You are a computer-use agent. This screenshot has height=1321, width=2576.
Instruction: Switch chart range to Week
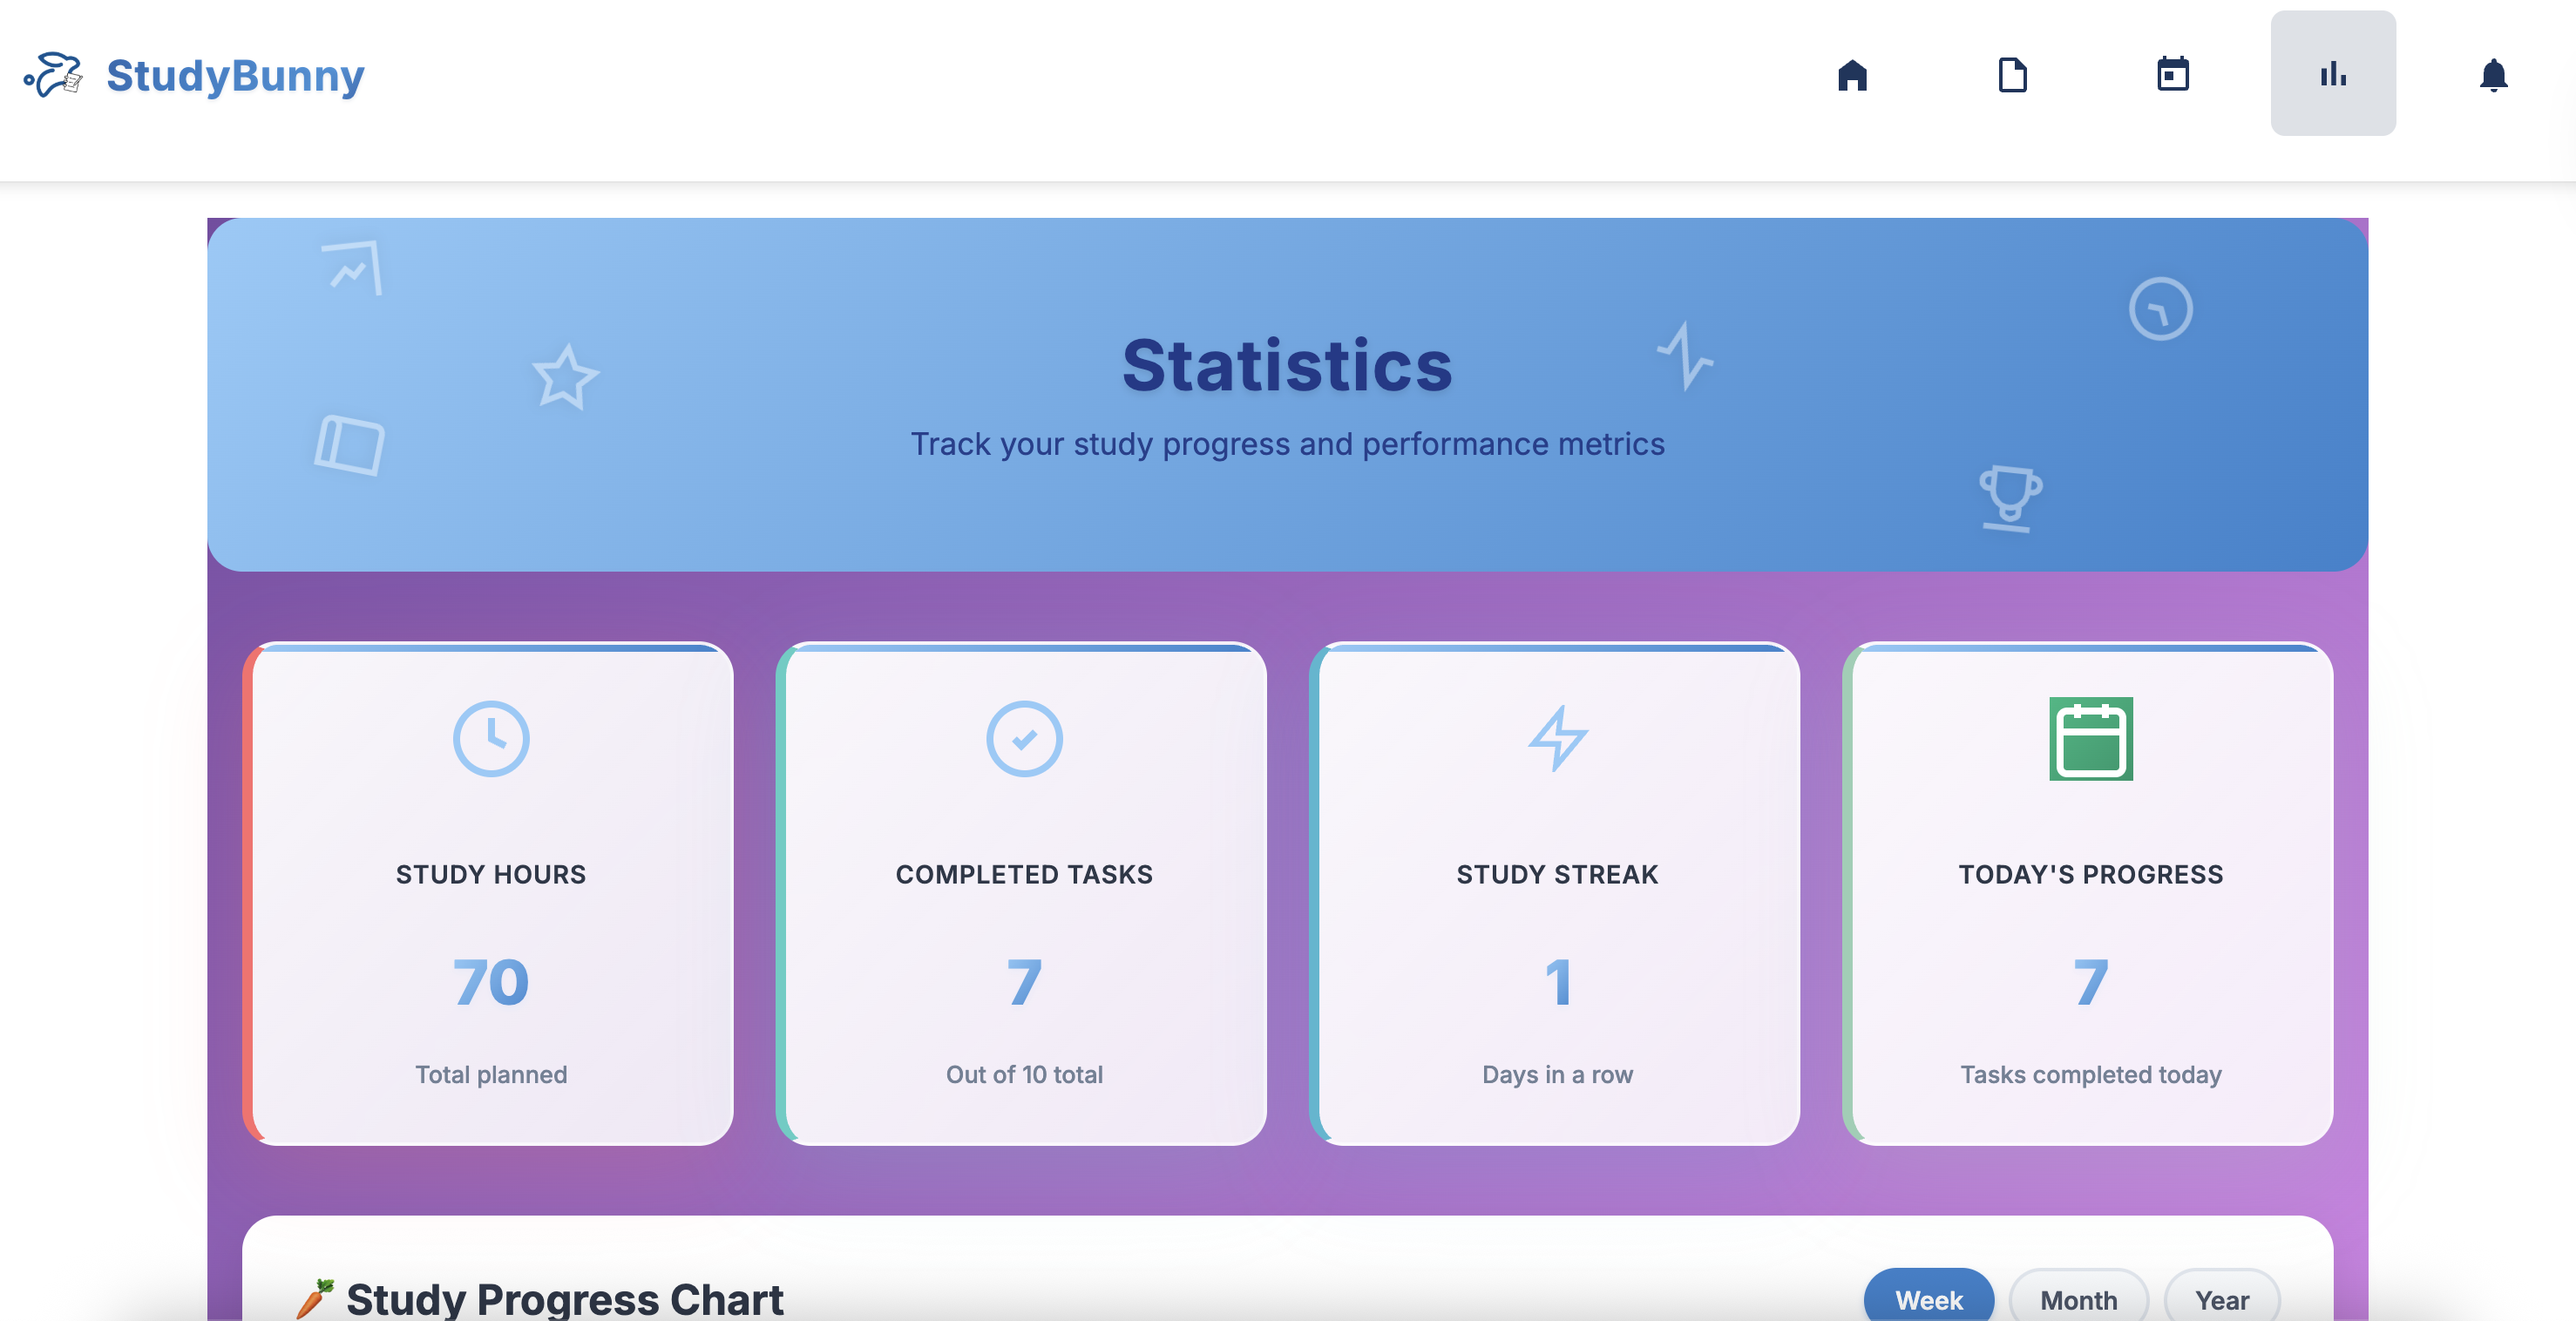click(x=1928, y=1298)
